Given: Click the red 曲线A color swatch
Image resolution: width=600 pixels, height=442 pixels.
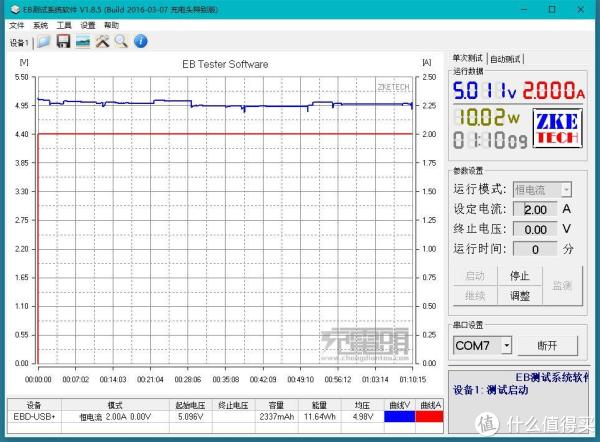Looking at the screenshot, I should click(429, 416).
